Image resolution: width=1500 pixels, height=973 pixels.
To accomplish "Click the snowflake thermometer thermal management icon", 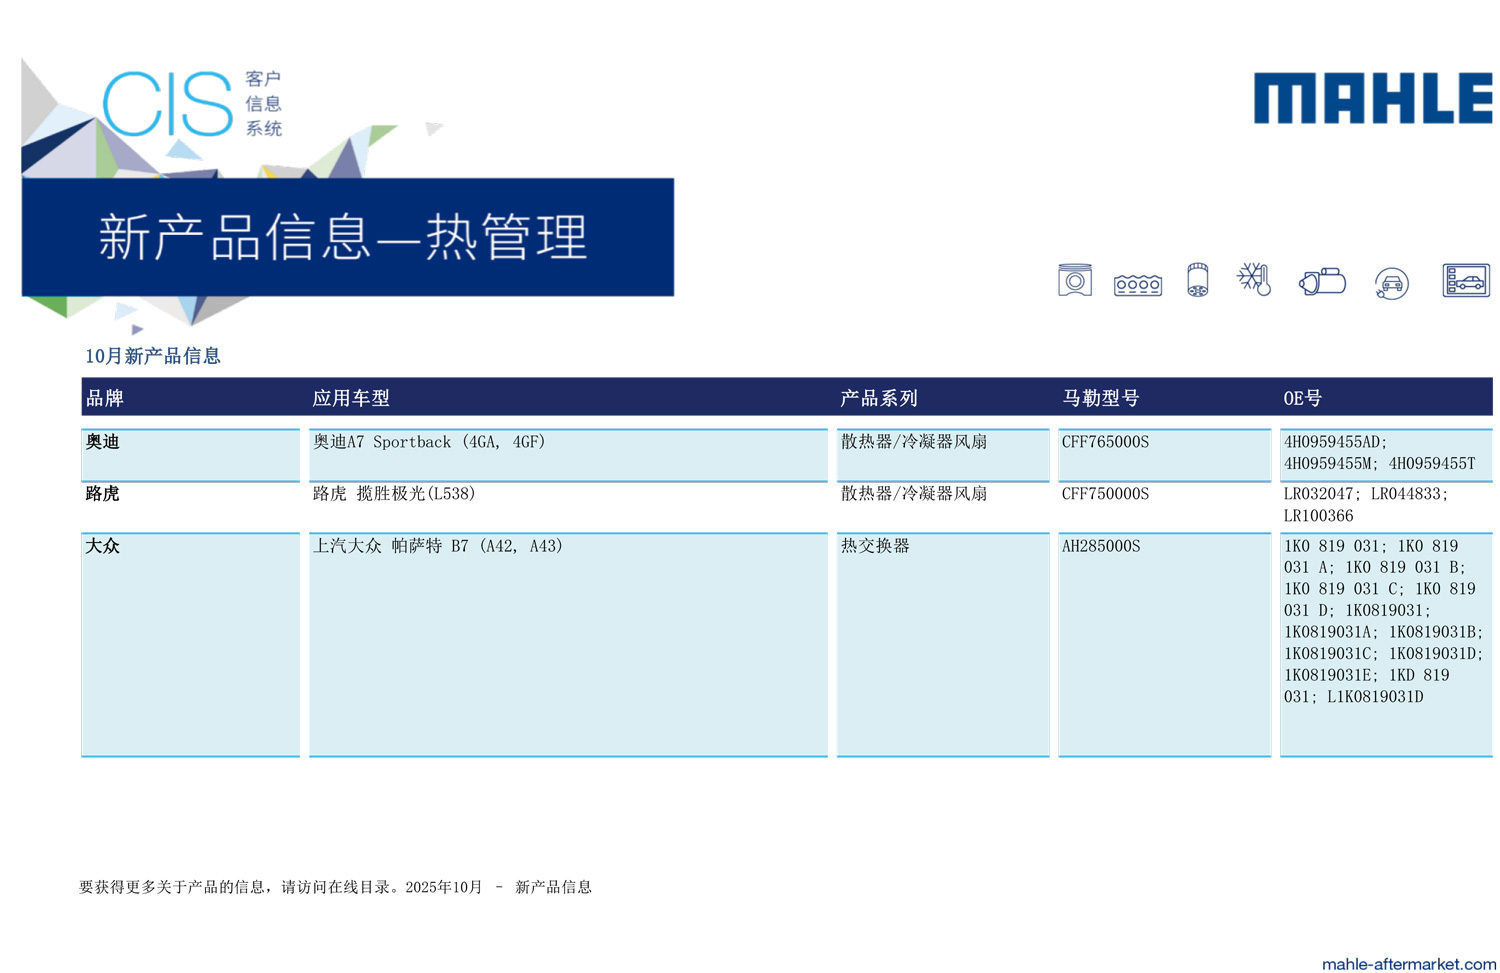I will coord(1254,280).
